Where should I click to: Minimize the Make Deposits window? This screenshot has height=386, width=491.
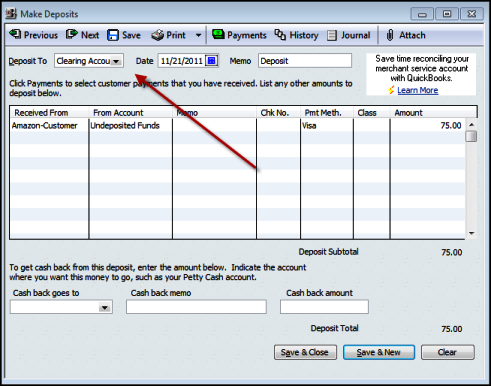(x=422, y=14)
